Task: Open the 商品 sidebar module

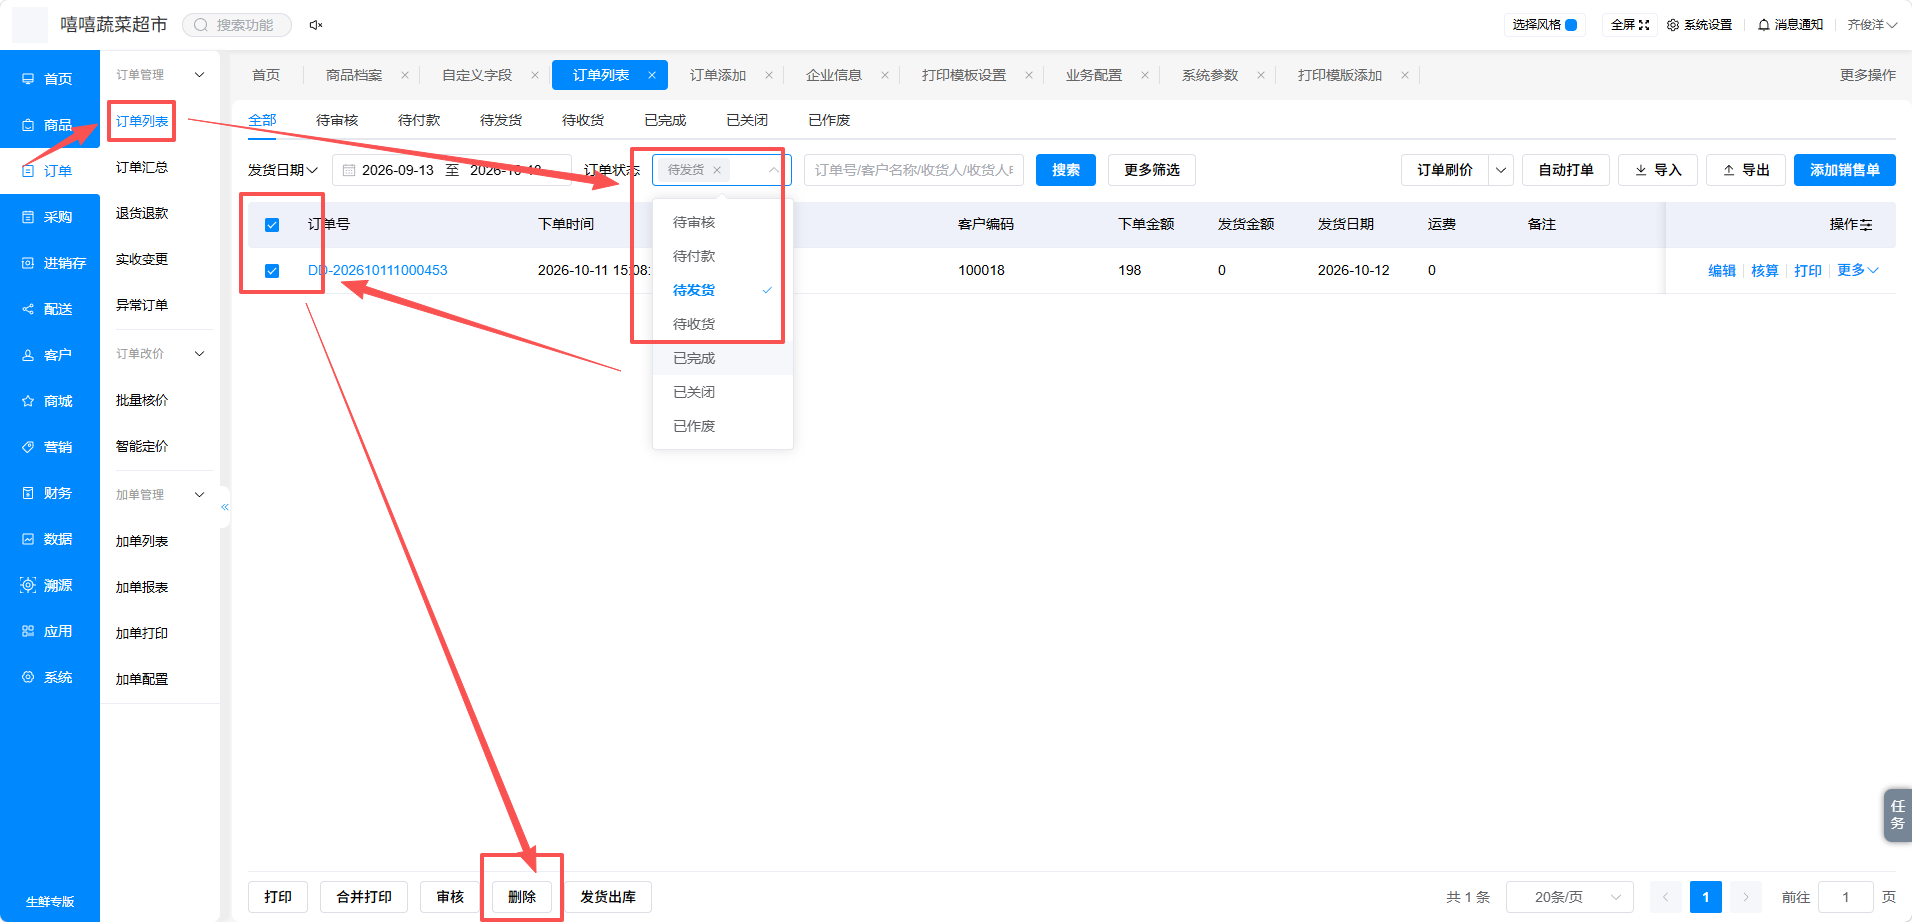Action: (x=49, y=125)
